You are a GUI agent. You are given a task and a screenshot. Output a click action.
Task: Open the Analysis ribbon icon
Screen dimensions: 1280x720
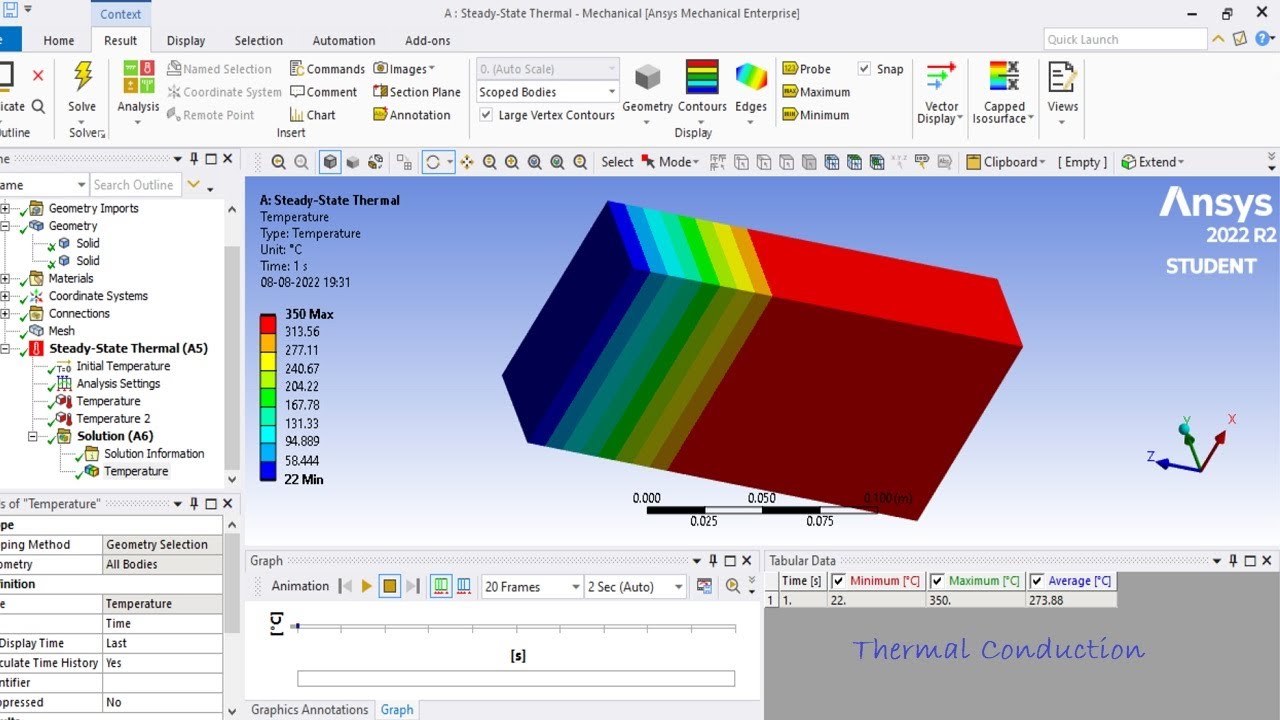tap(138, 76)
